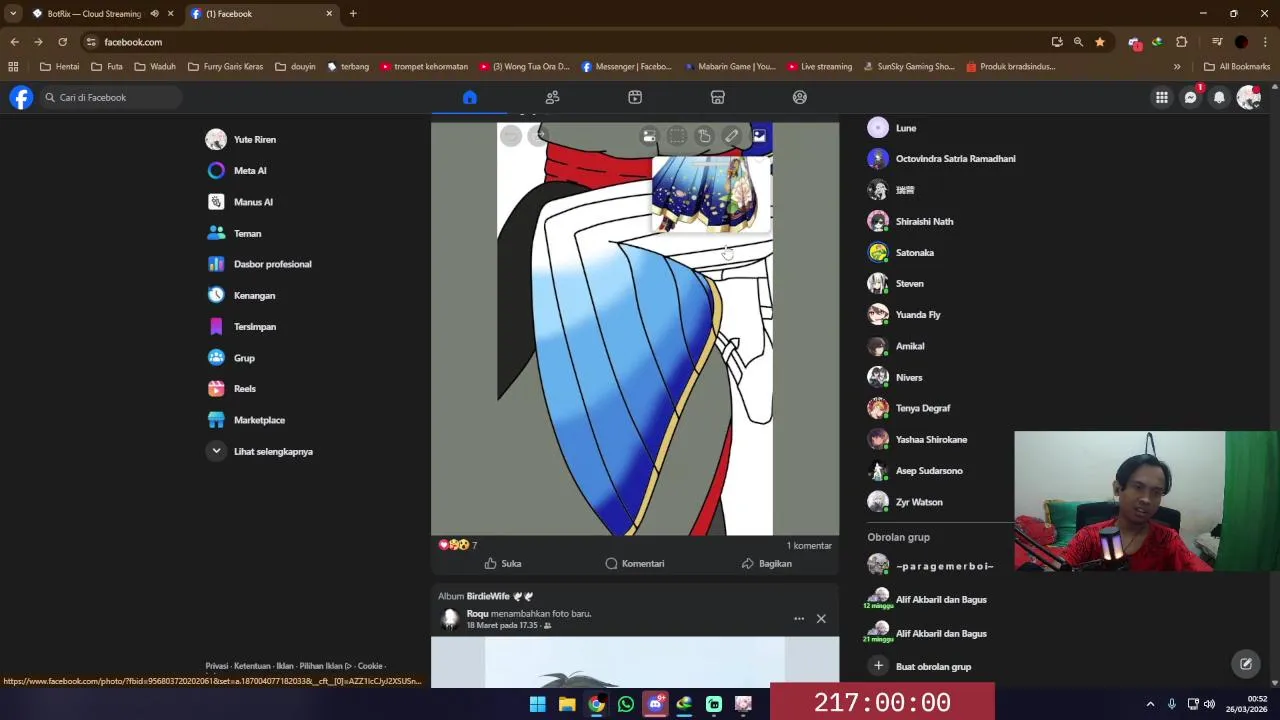
Task: Open the Messenger icon in header
Action: click(x=1190, y=97)
